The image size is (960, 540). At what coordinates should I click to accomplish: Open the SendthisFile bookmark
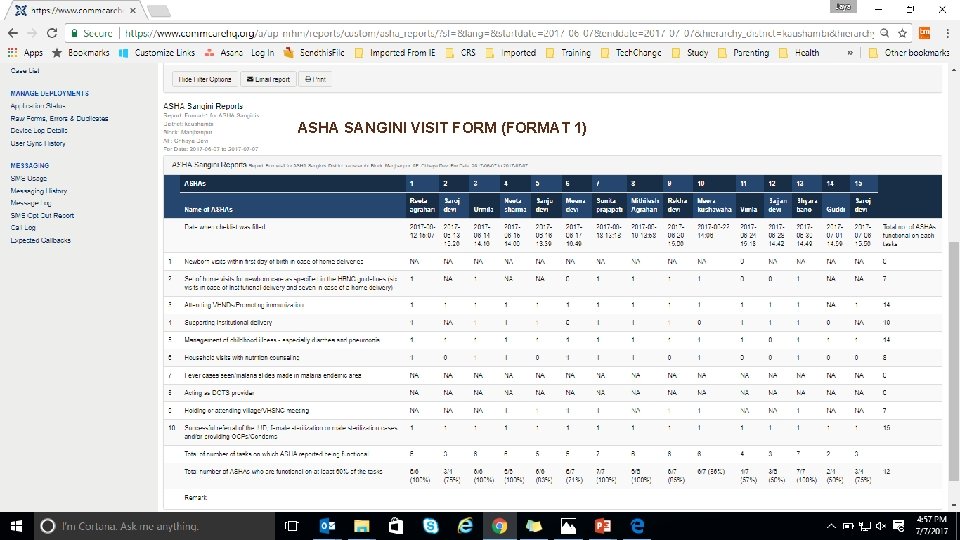314,53
